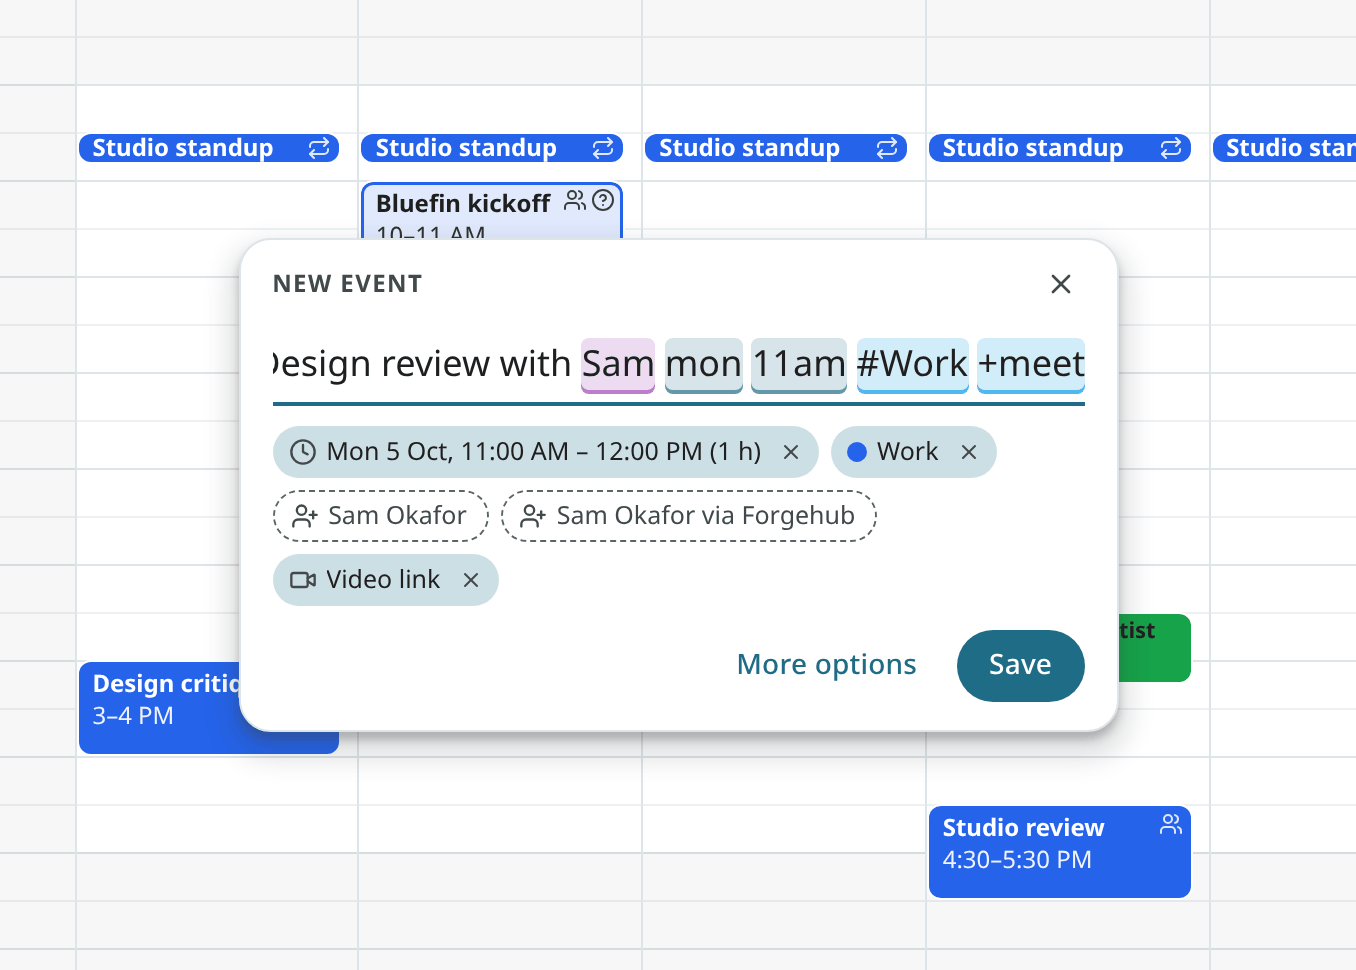Screen dimensions: 1356x970
Task: Click the Mon 5 Oct date and time text
Action: click(x=544, y=452)
